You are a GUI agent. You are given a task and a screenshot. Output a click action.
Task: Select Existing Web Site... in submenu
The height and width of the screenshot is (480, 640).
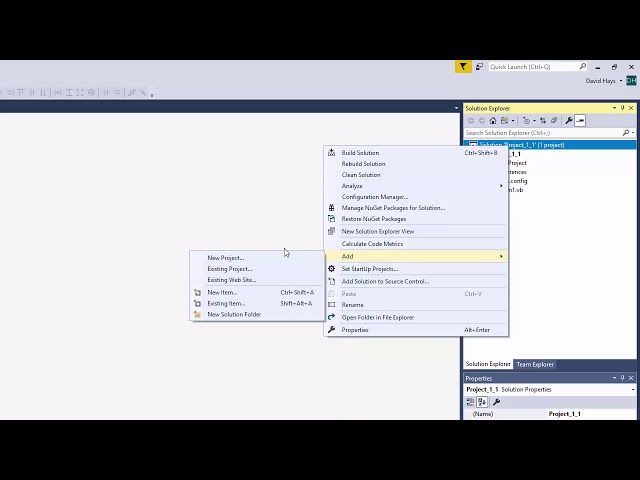click(257, 280)
